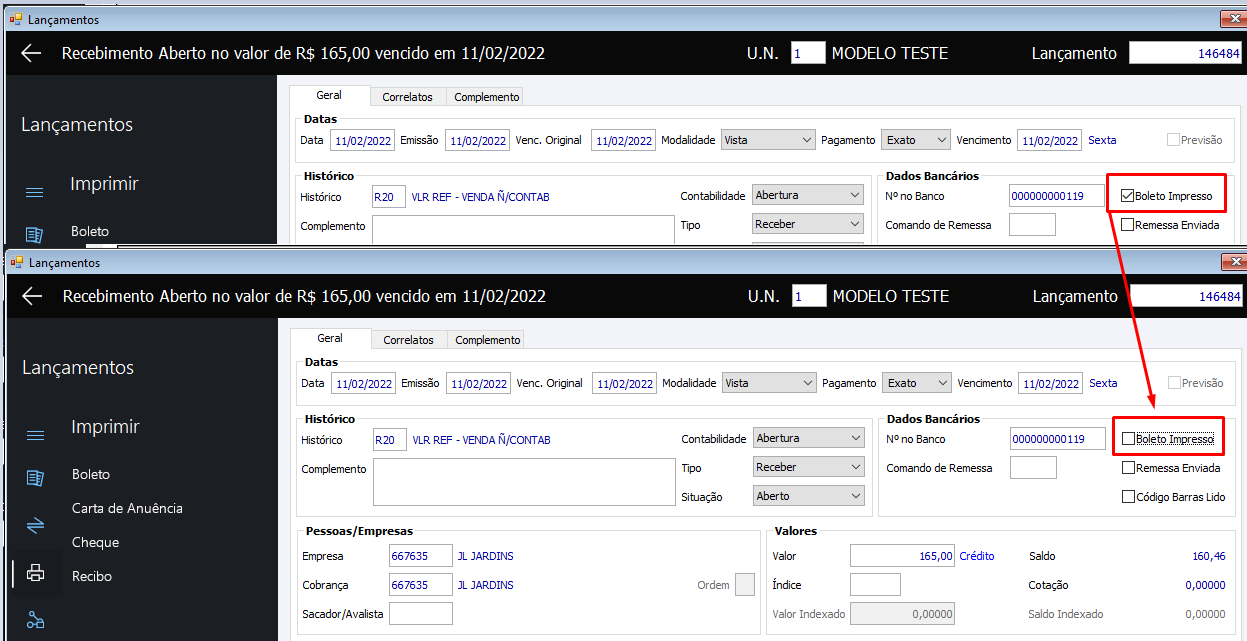The height and width of the screenshot is (641, 1247).
Task: Click the Empresa code field 667635
Action: (420, 556)
